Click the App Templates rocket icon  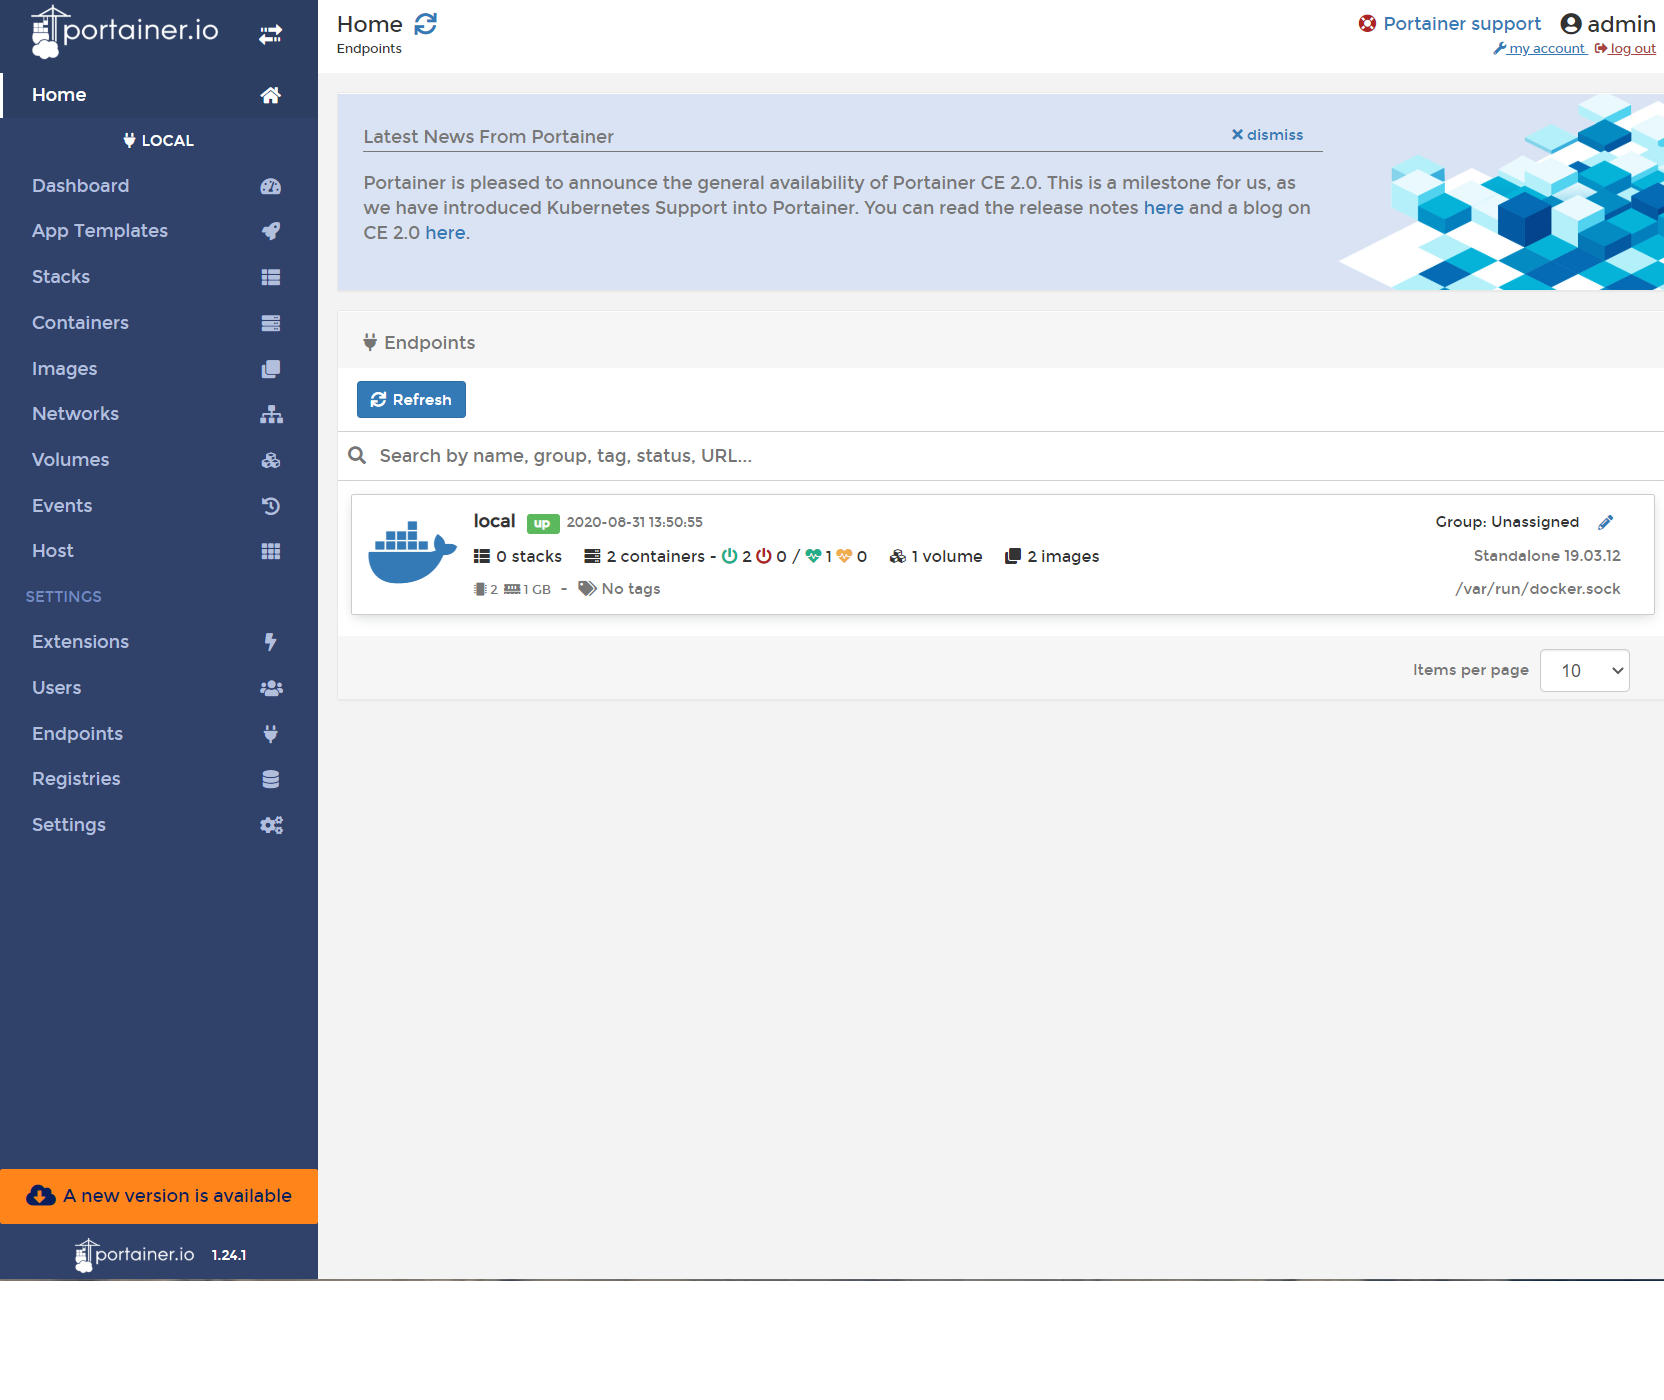click(x=270, y=231)
